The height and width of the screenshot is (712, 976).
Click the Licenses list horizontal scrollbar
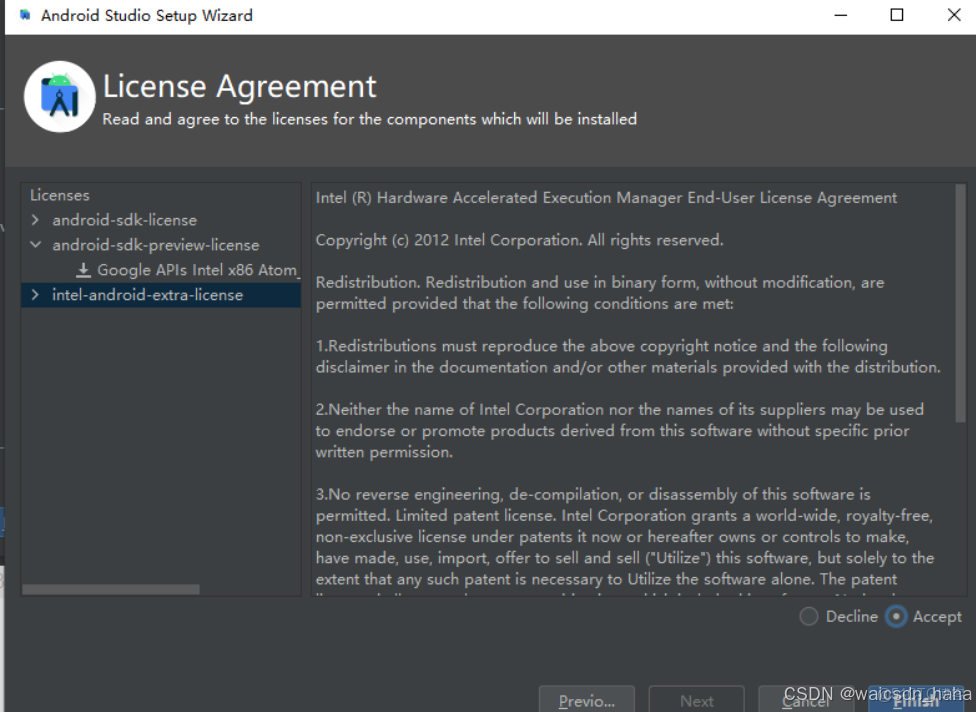pos(110,590)
